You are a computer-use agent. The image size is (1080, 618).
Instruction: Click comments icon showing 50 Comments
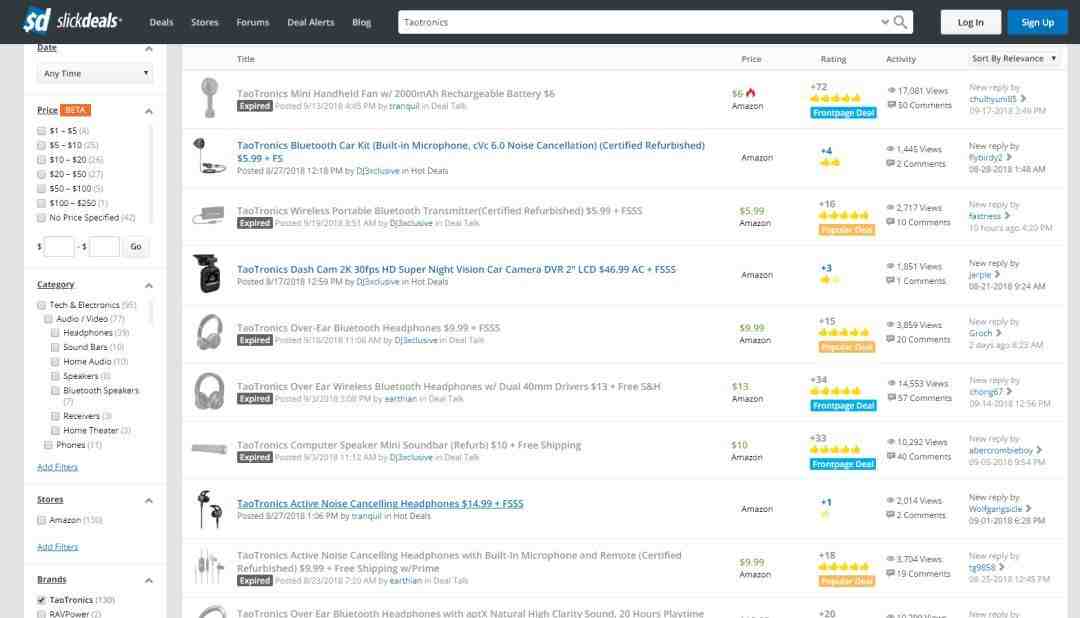pyautogui.click(x=891, y=105)
